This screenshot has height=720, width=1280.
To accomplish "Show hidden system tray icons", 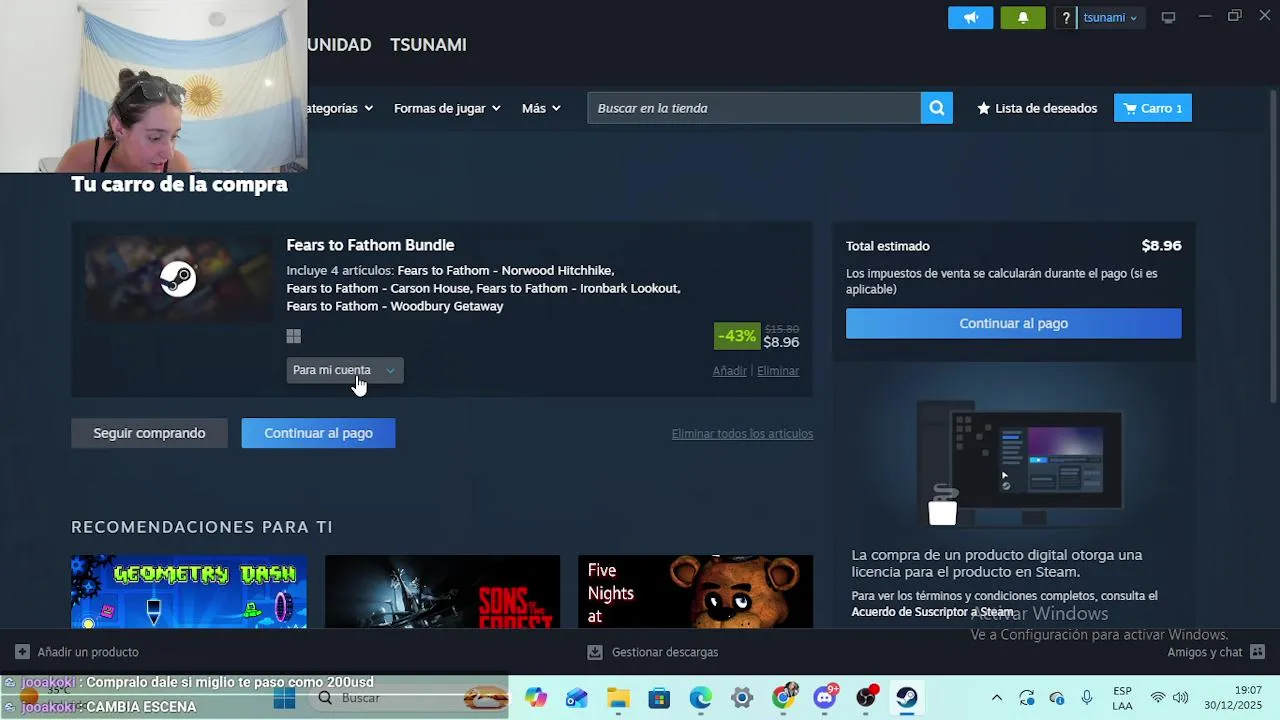I will (x=996, y=698).
